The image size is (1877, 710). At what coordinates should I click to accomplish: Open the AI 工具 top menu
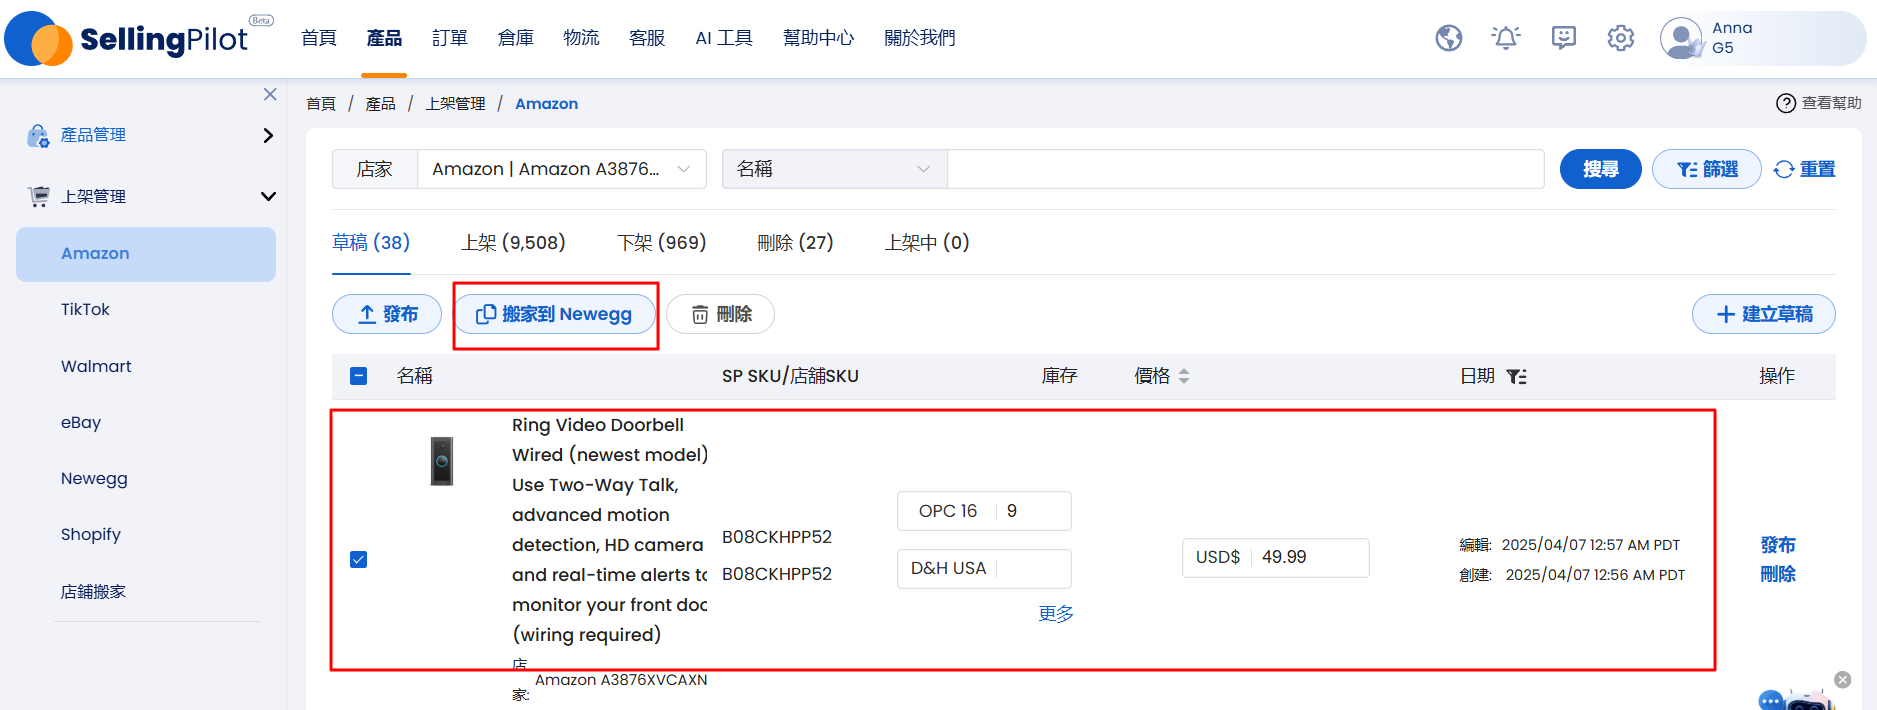(724, 38)
